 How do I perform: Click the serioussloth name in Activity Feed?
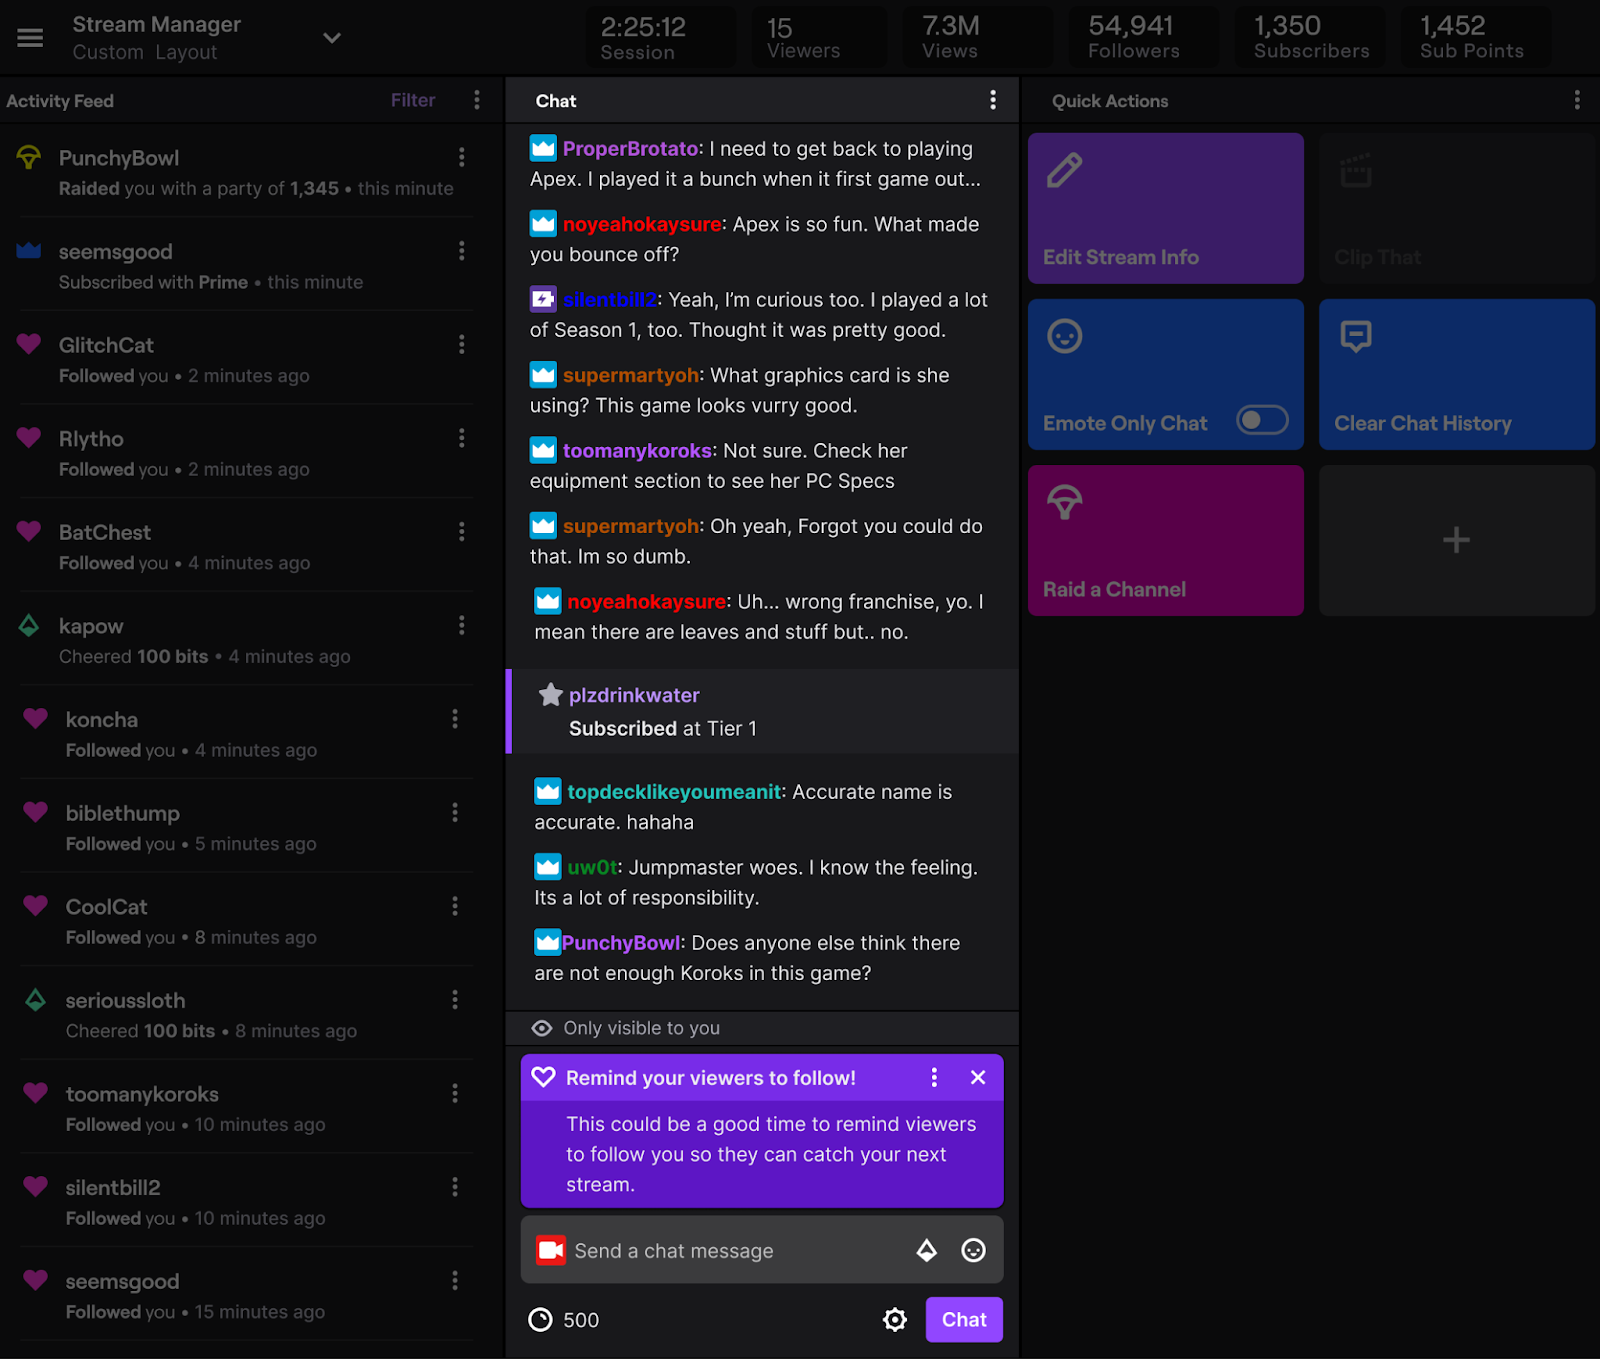point(125,1000)
